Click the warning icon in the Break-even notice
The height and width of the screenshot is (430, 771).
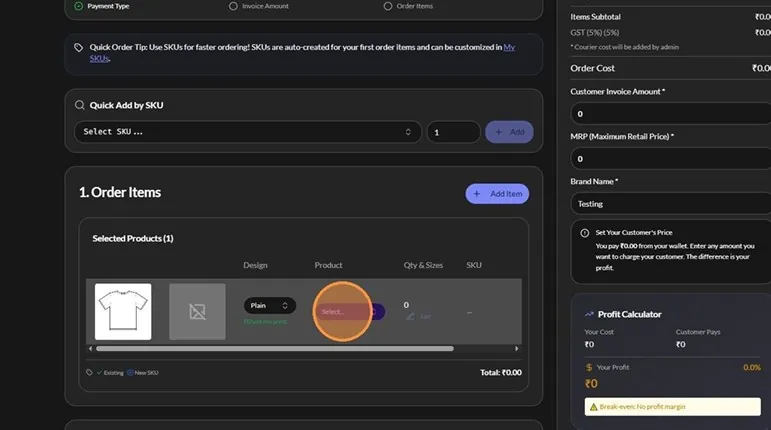pyautogui.click(x=593, y=407)
